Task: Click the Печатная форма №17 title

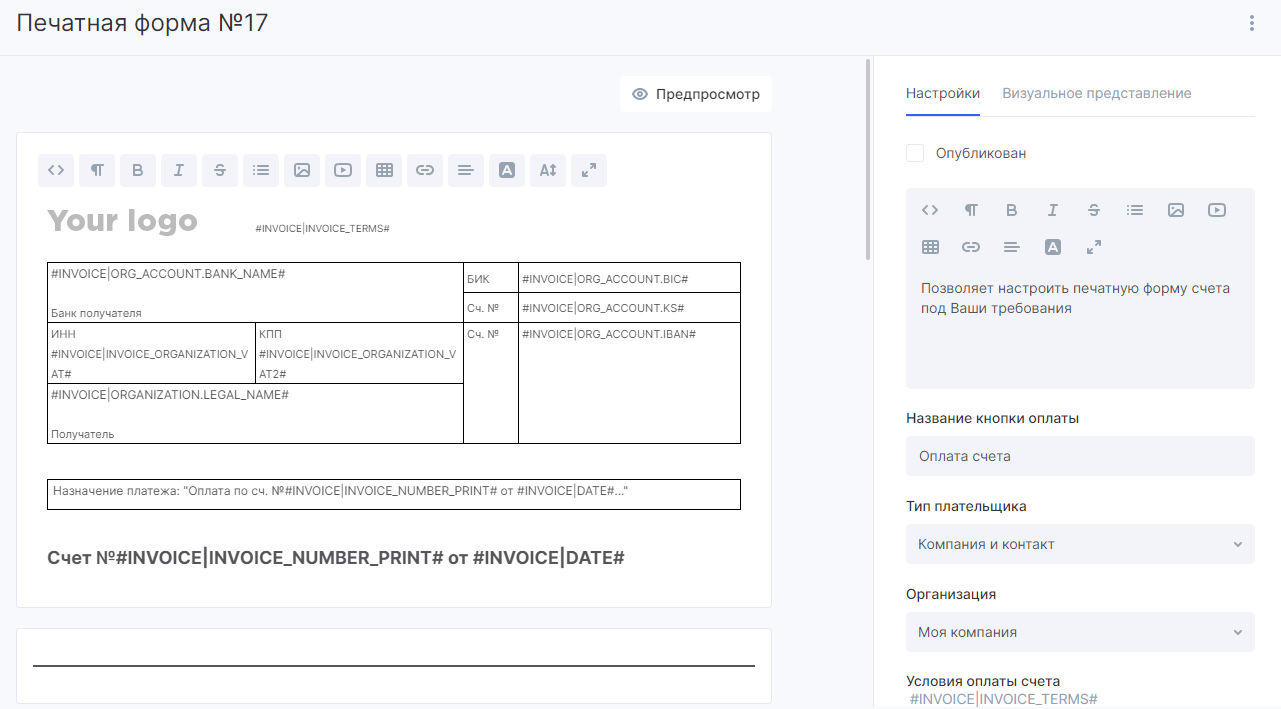Action: tap(142, 22)
